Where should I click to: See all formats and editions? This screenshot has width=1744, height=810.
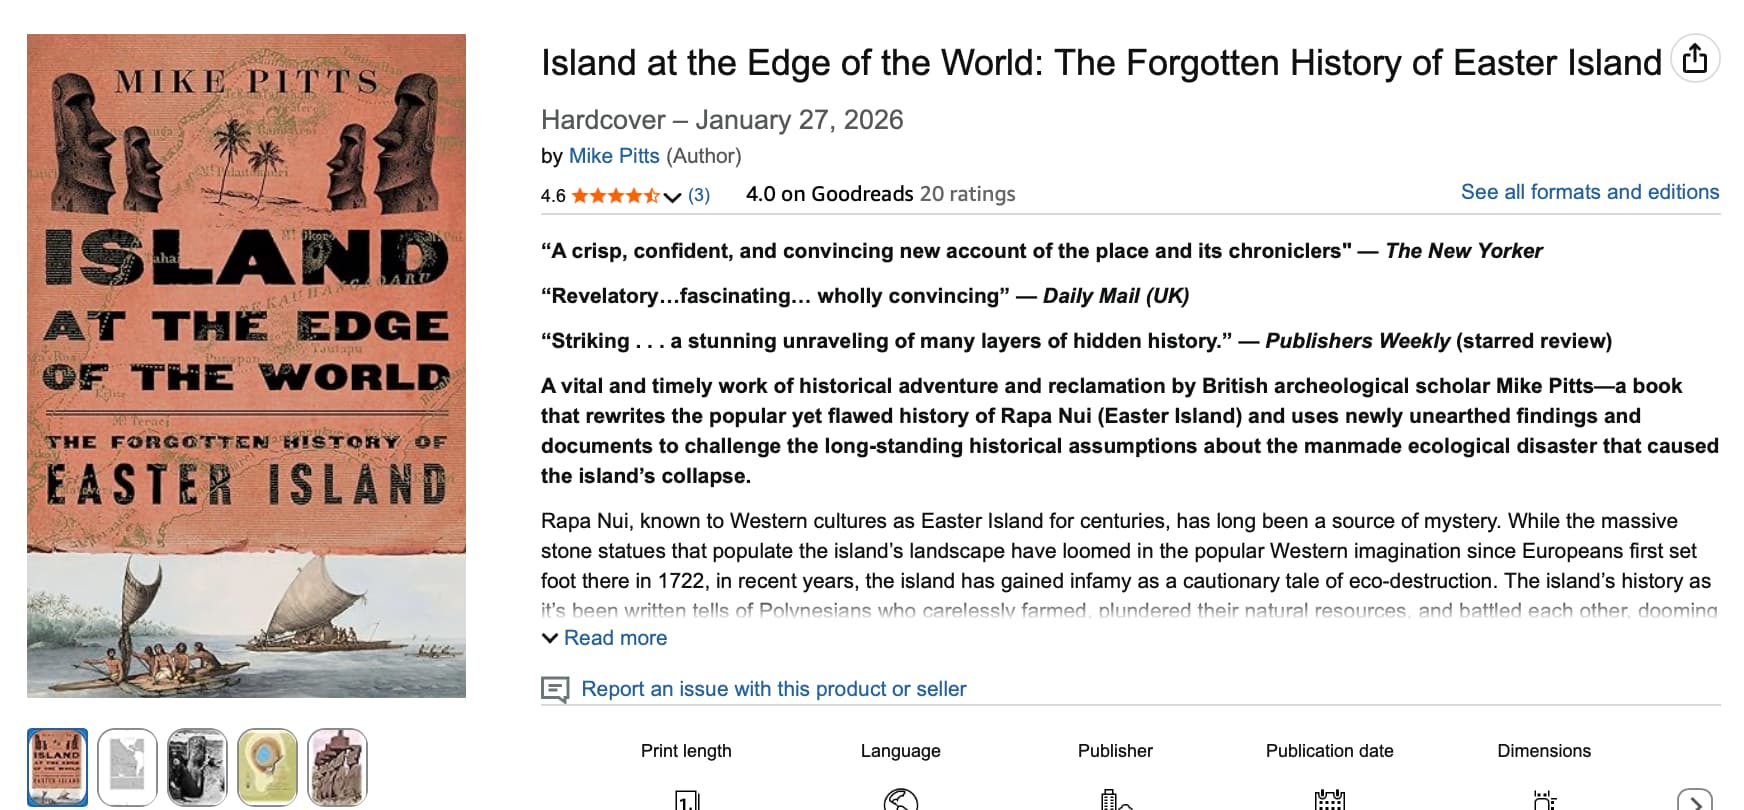pos(1590,192)
